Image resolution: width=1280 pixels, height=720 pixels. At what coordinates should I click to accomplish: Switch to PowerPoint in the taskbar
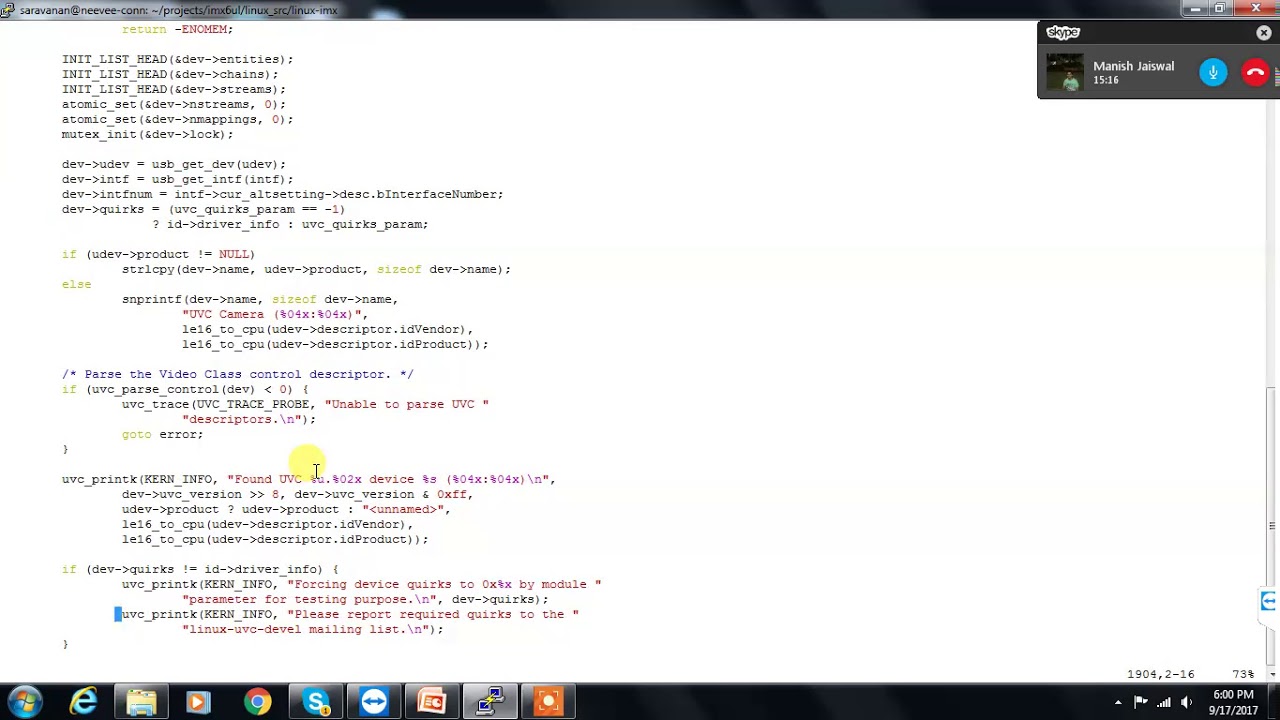(x=432, y=702)
